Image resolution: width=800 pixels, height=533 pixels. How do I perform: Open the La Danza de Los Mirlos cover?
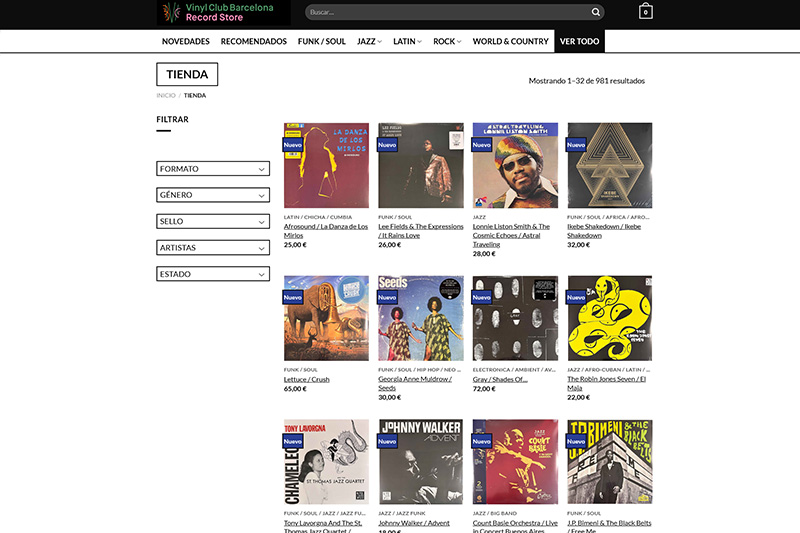point(327,165)
